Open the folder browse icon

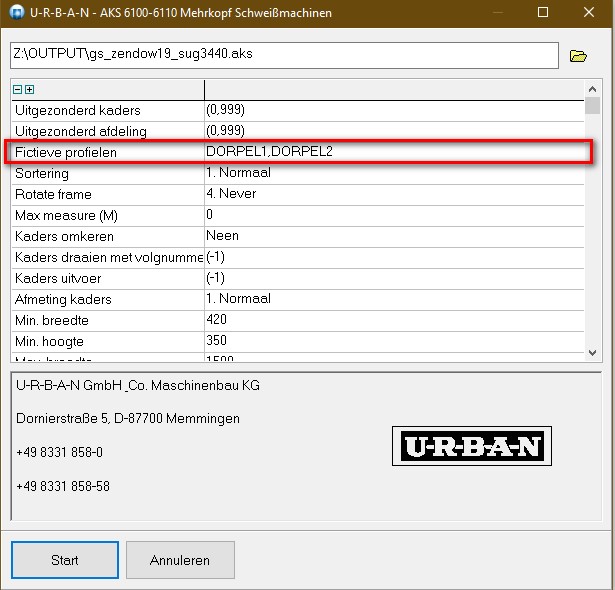coord(578,56)
